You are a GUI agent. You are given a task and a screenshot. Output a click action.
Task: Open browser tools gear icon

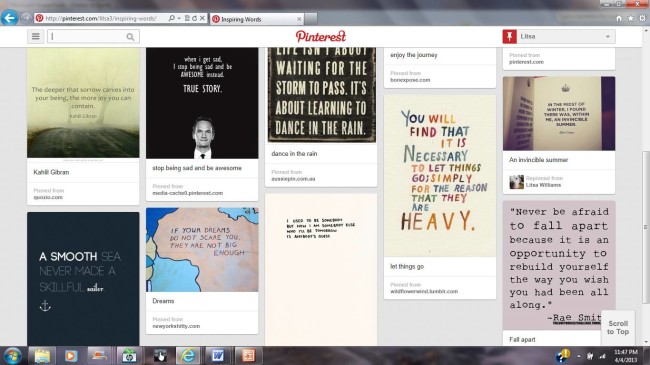pos(642,18)
